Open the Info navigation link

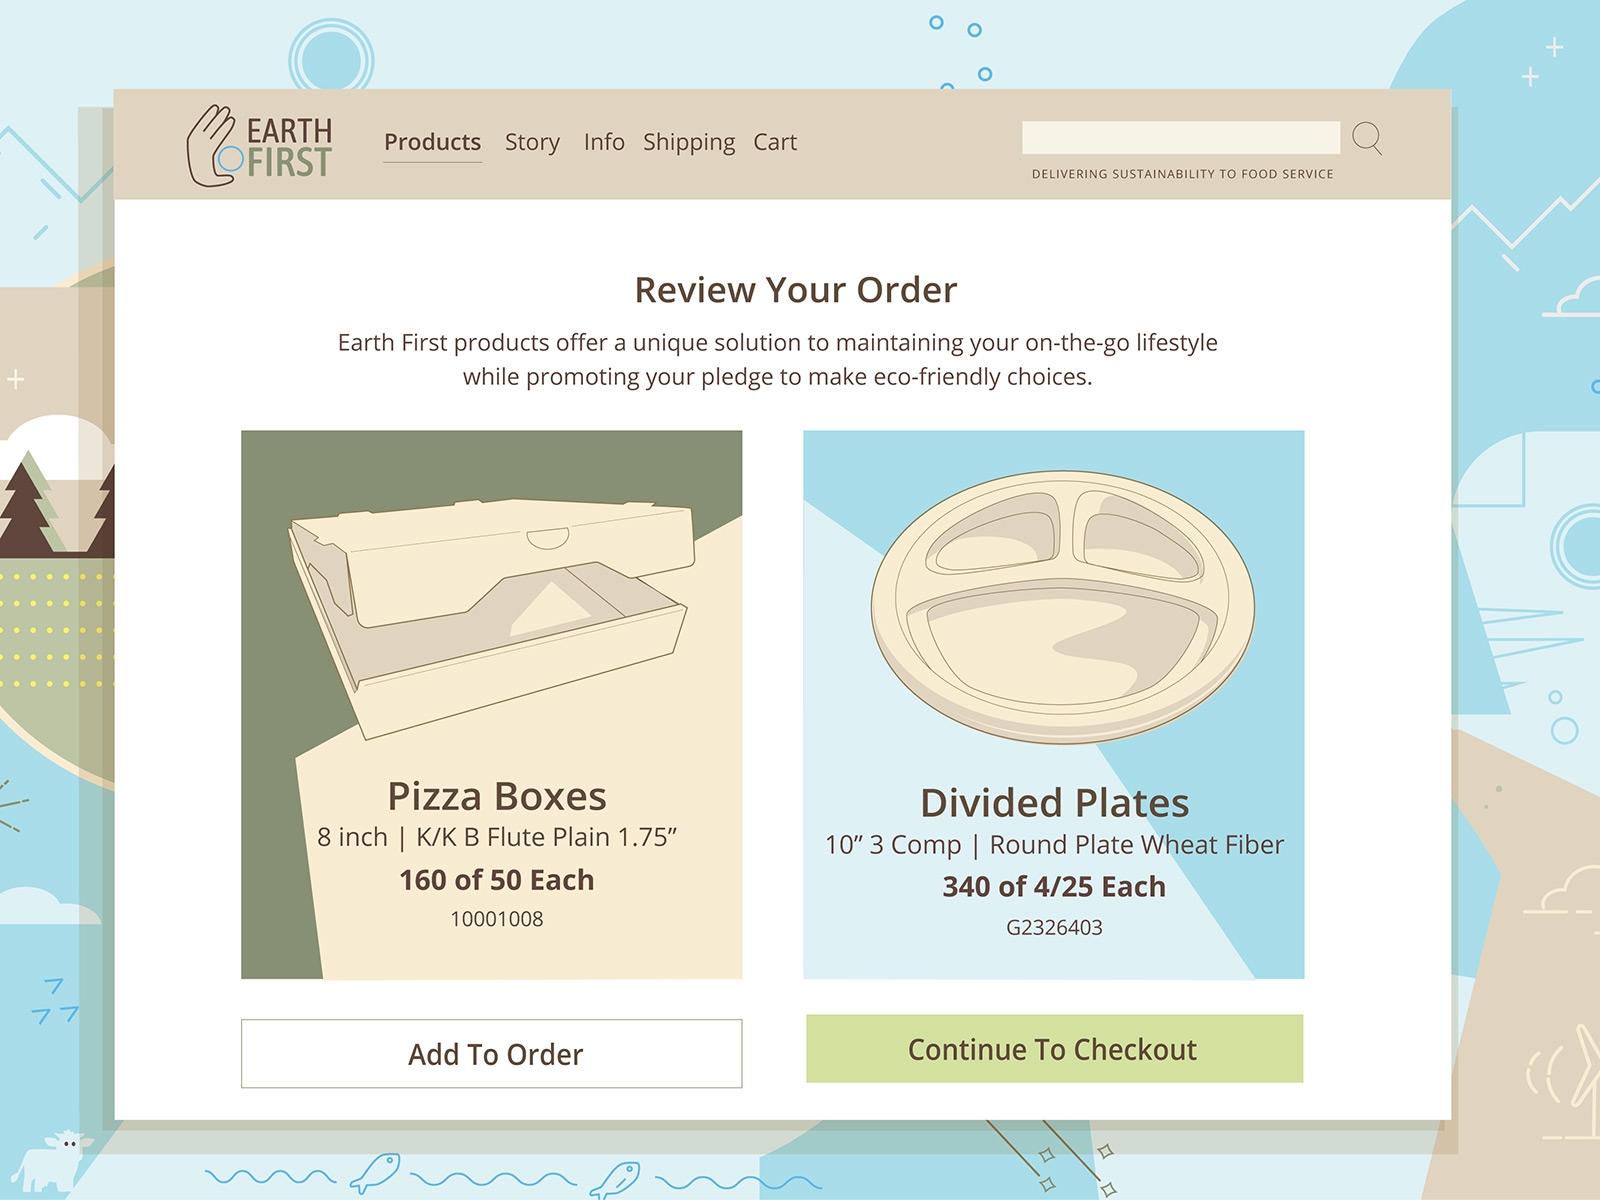click(x=604, y=142)
